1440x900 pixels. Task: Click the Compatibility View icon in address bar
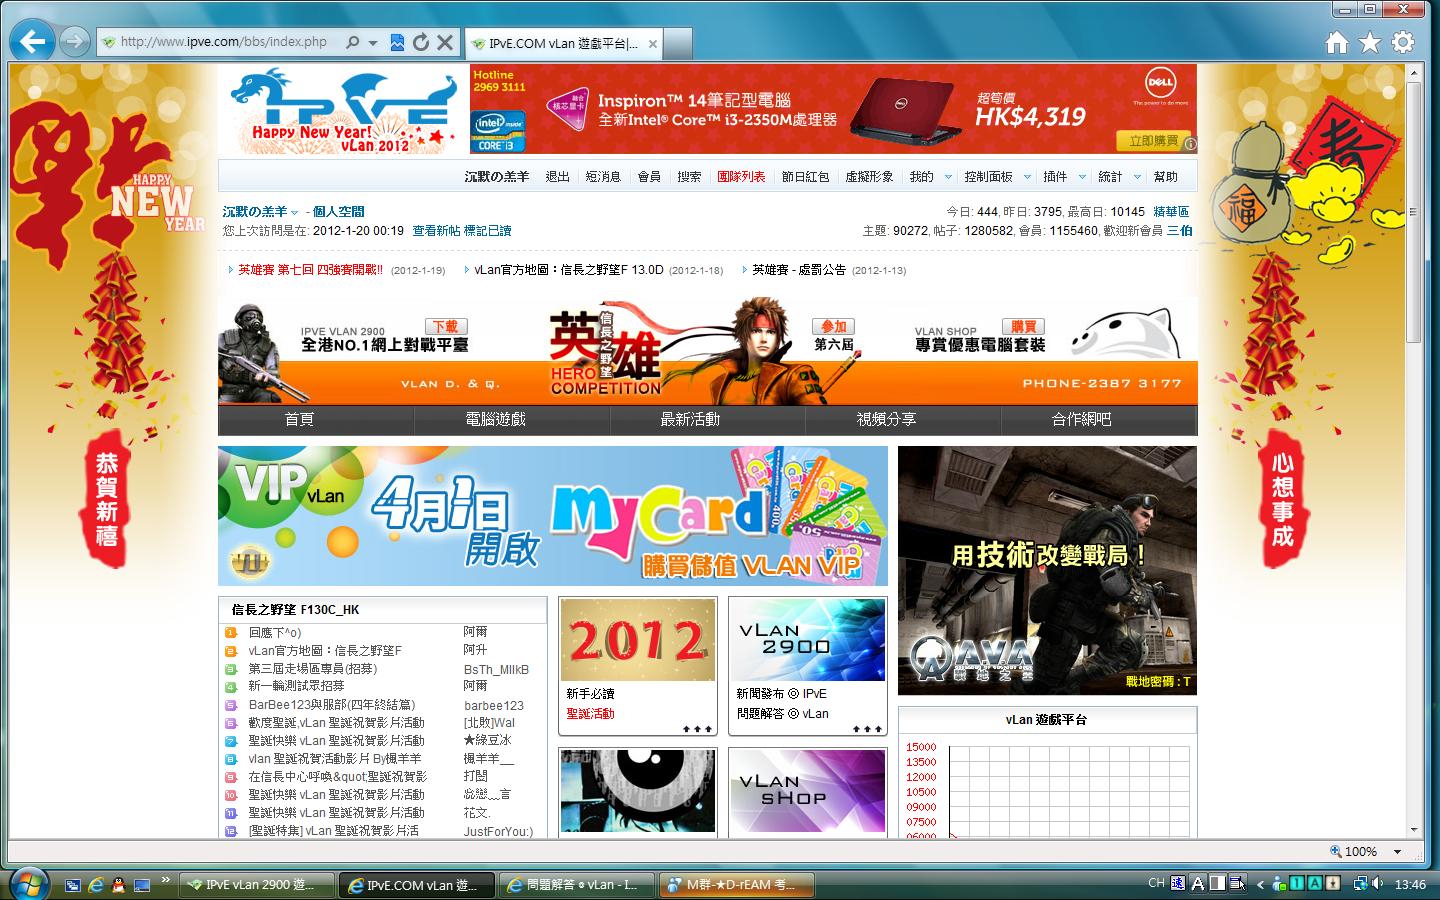[397, 42]
